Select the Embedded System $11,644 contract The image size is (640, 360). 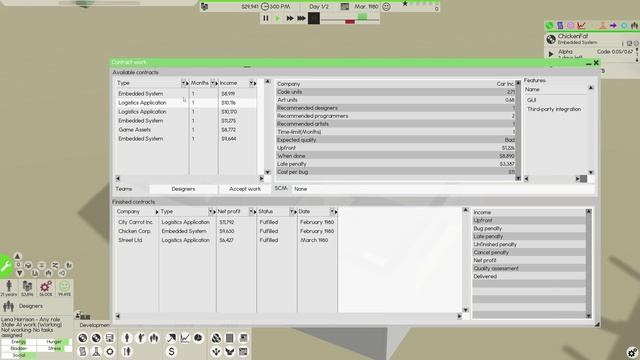tap(187, 139)
